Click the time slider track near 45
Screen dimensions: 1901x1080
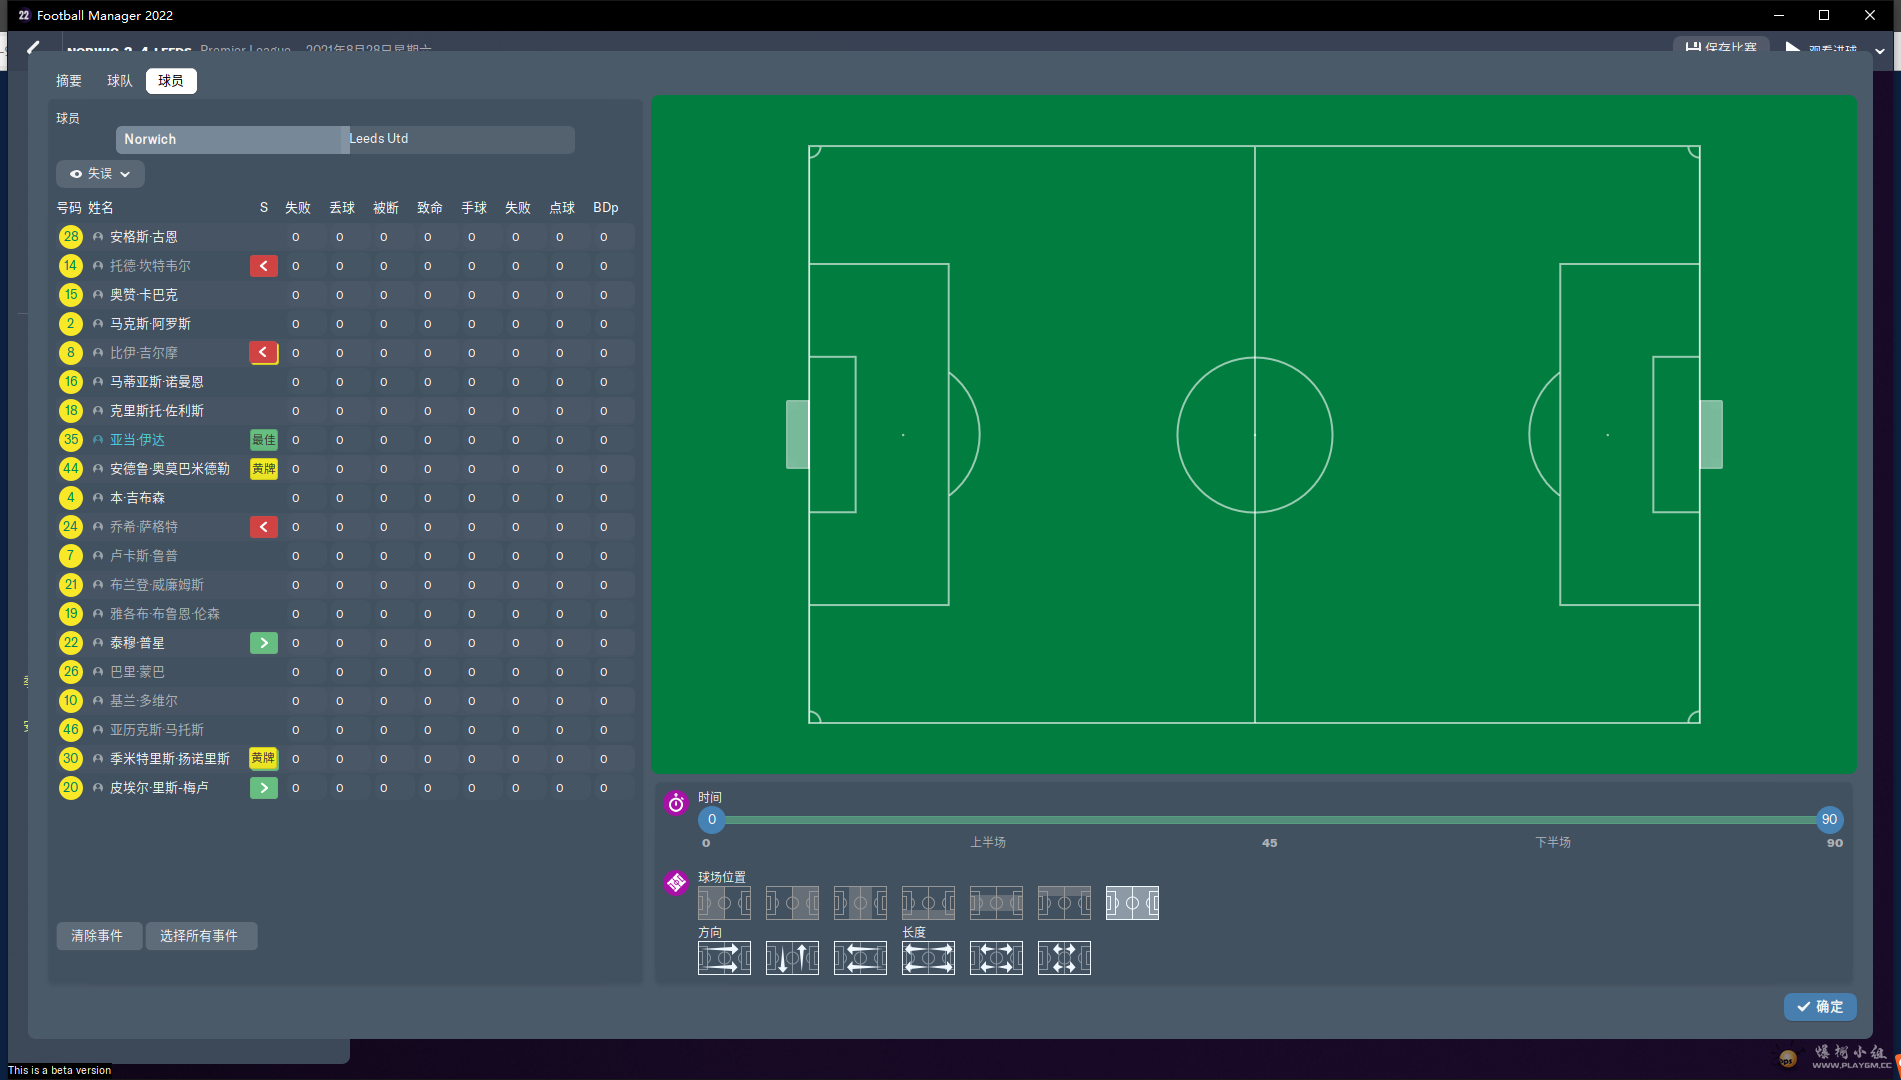[1270, 820]
